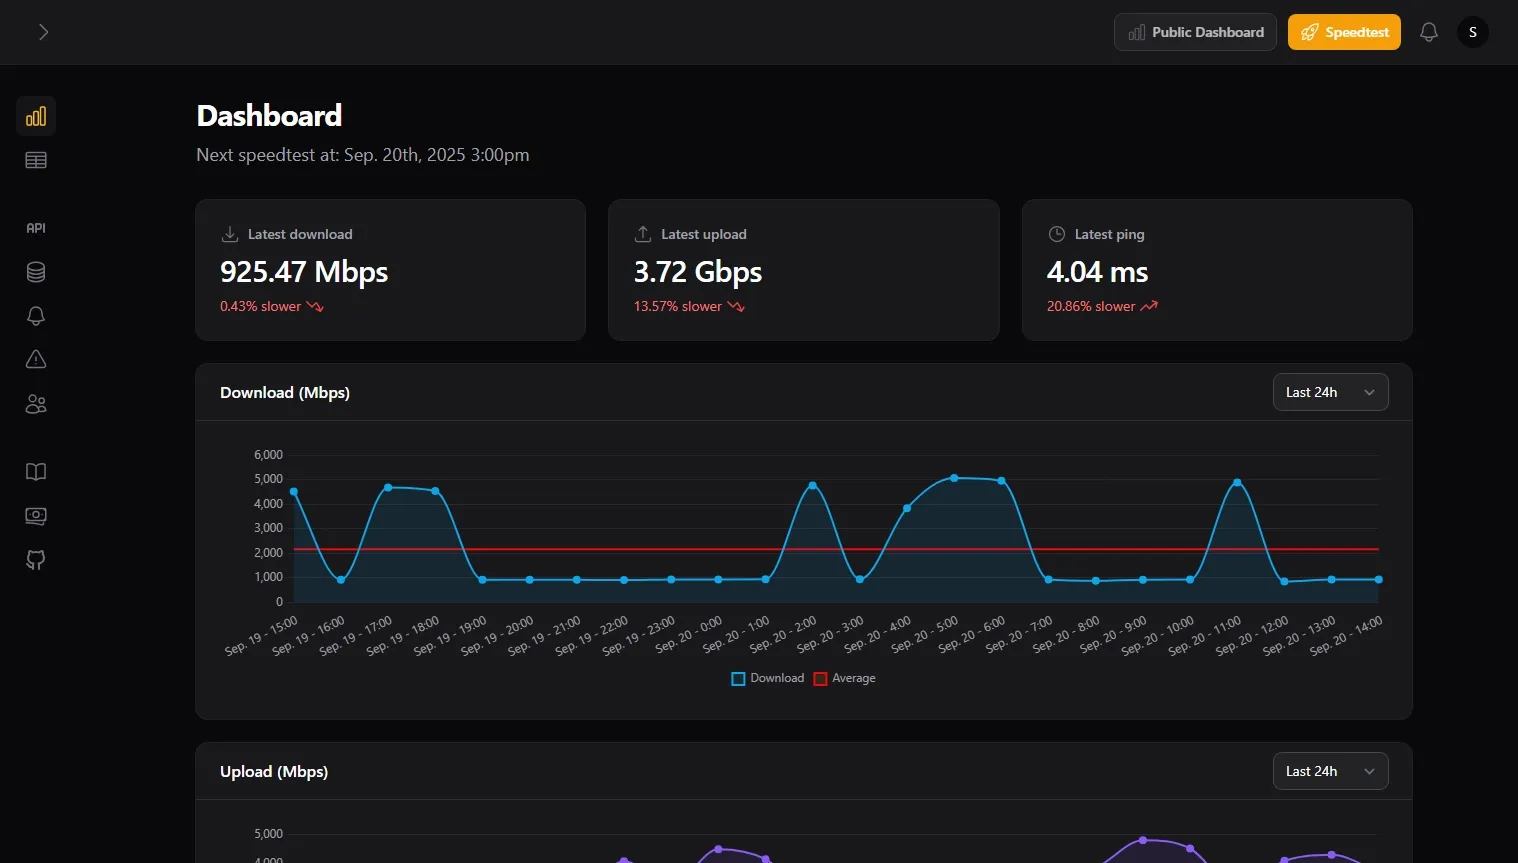Screen dimensions: 1518x863
Task: Click the Latest download label
Action: [300, 234]
